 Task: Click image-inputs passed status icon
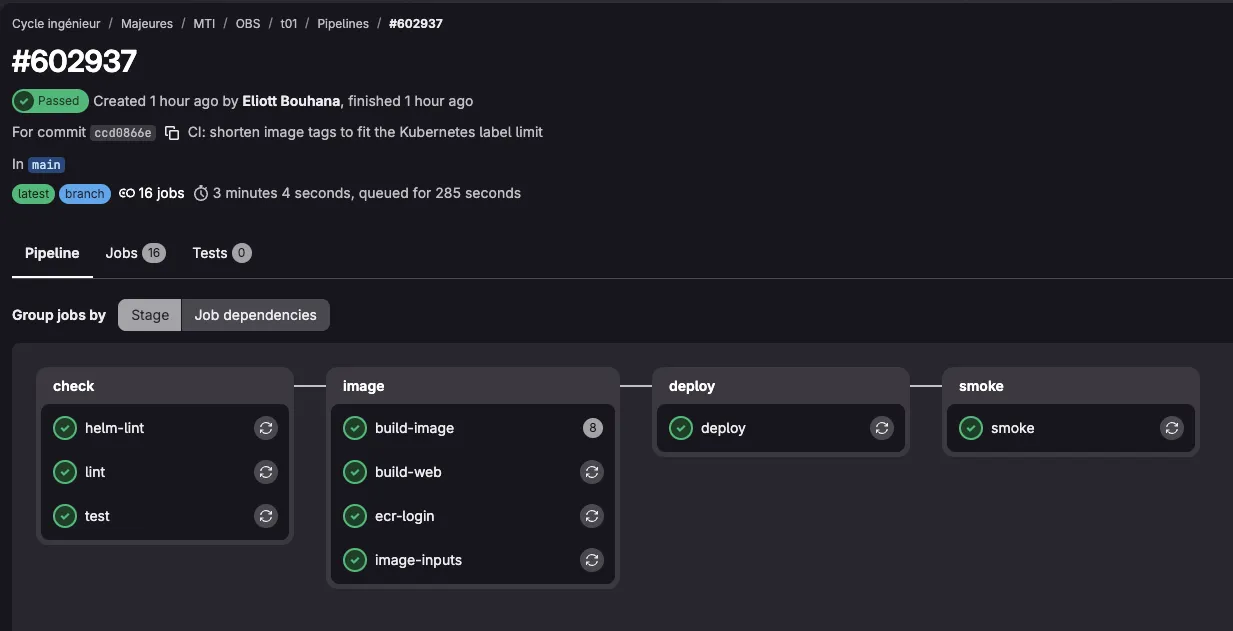[x=355, y=560]
